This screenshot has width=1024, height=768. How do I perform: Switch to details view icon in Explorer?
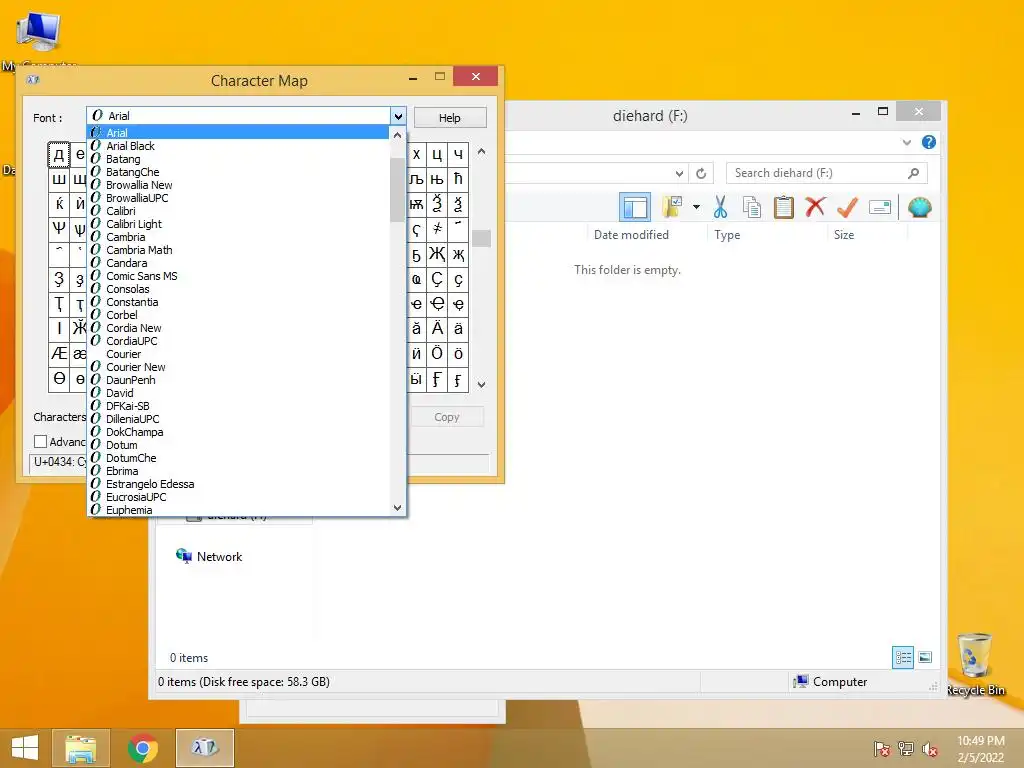point(903,657)
